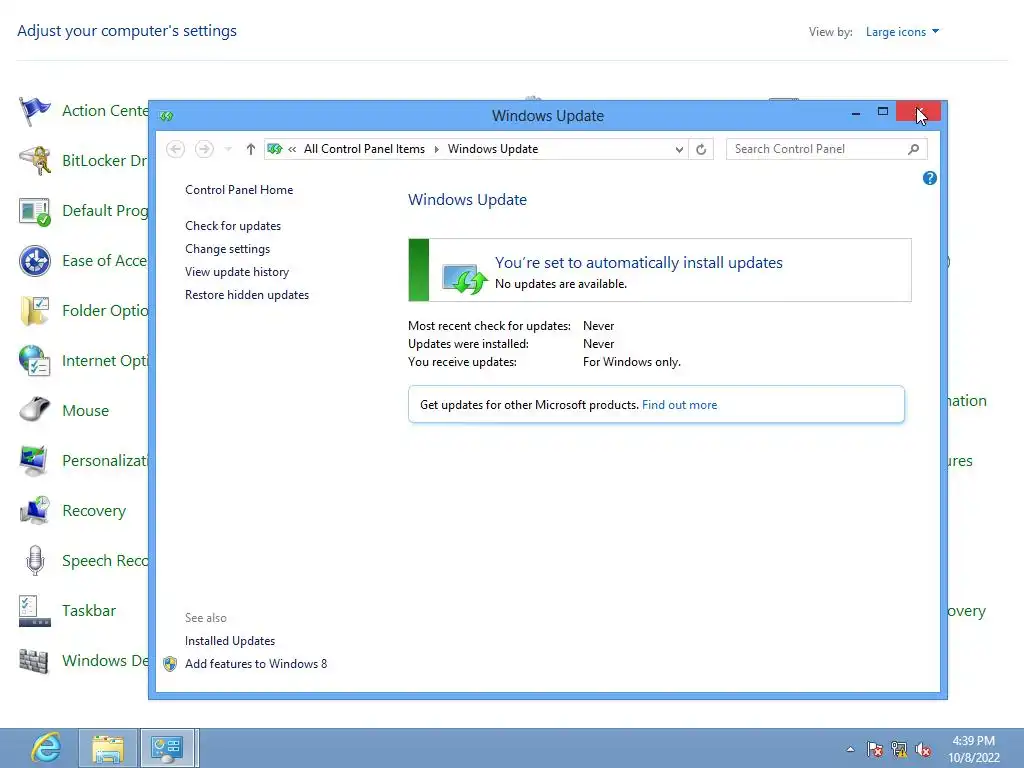Click Control Panel taskbar button
This screenshot has width=1024, height=768.
click(x=167, y=748)
